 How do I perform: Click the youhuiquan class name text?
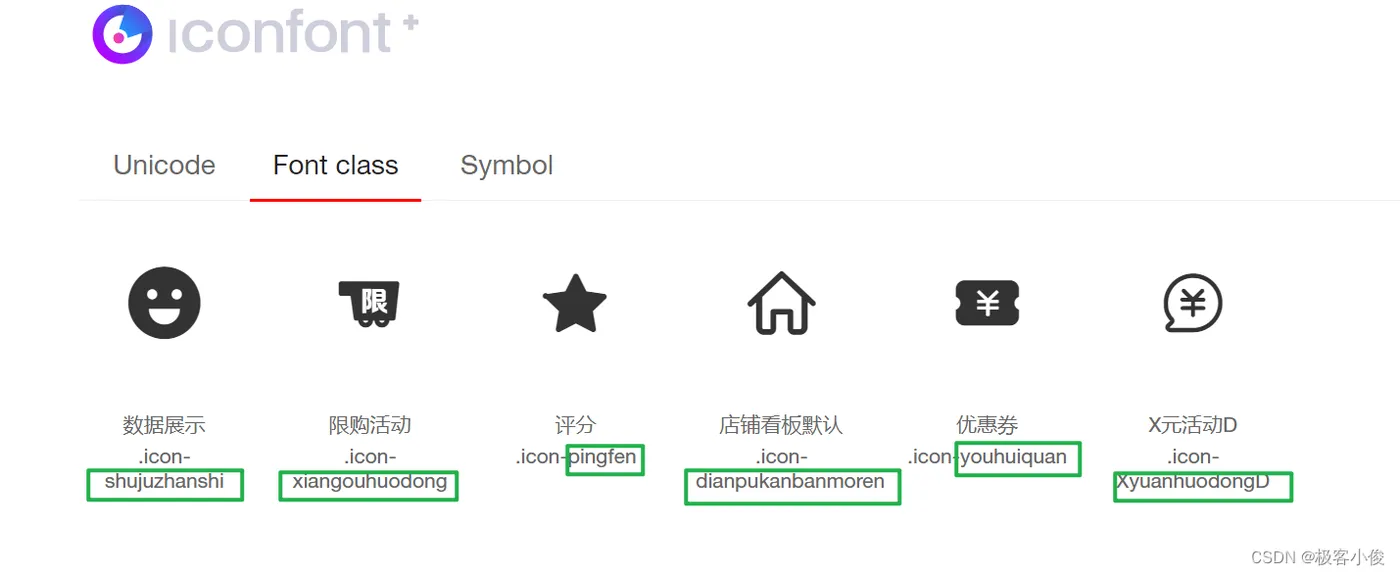tap(1014, 458)
